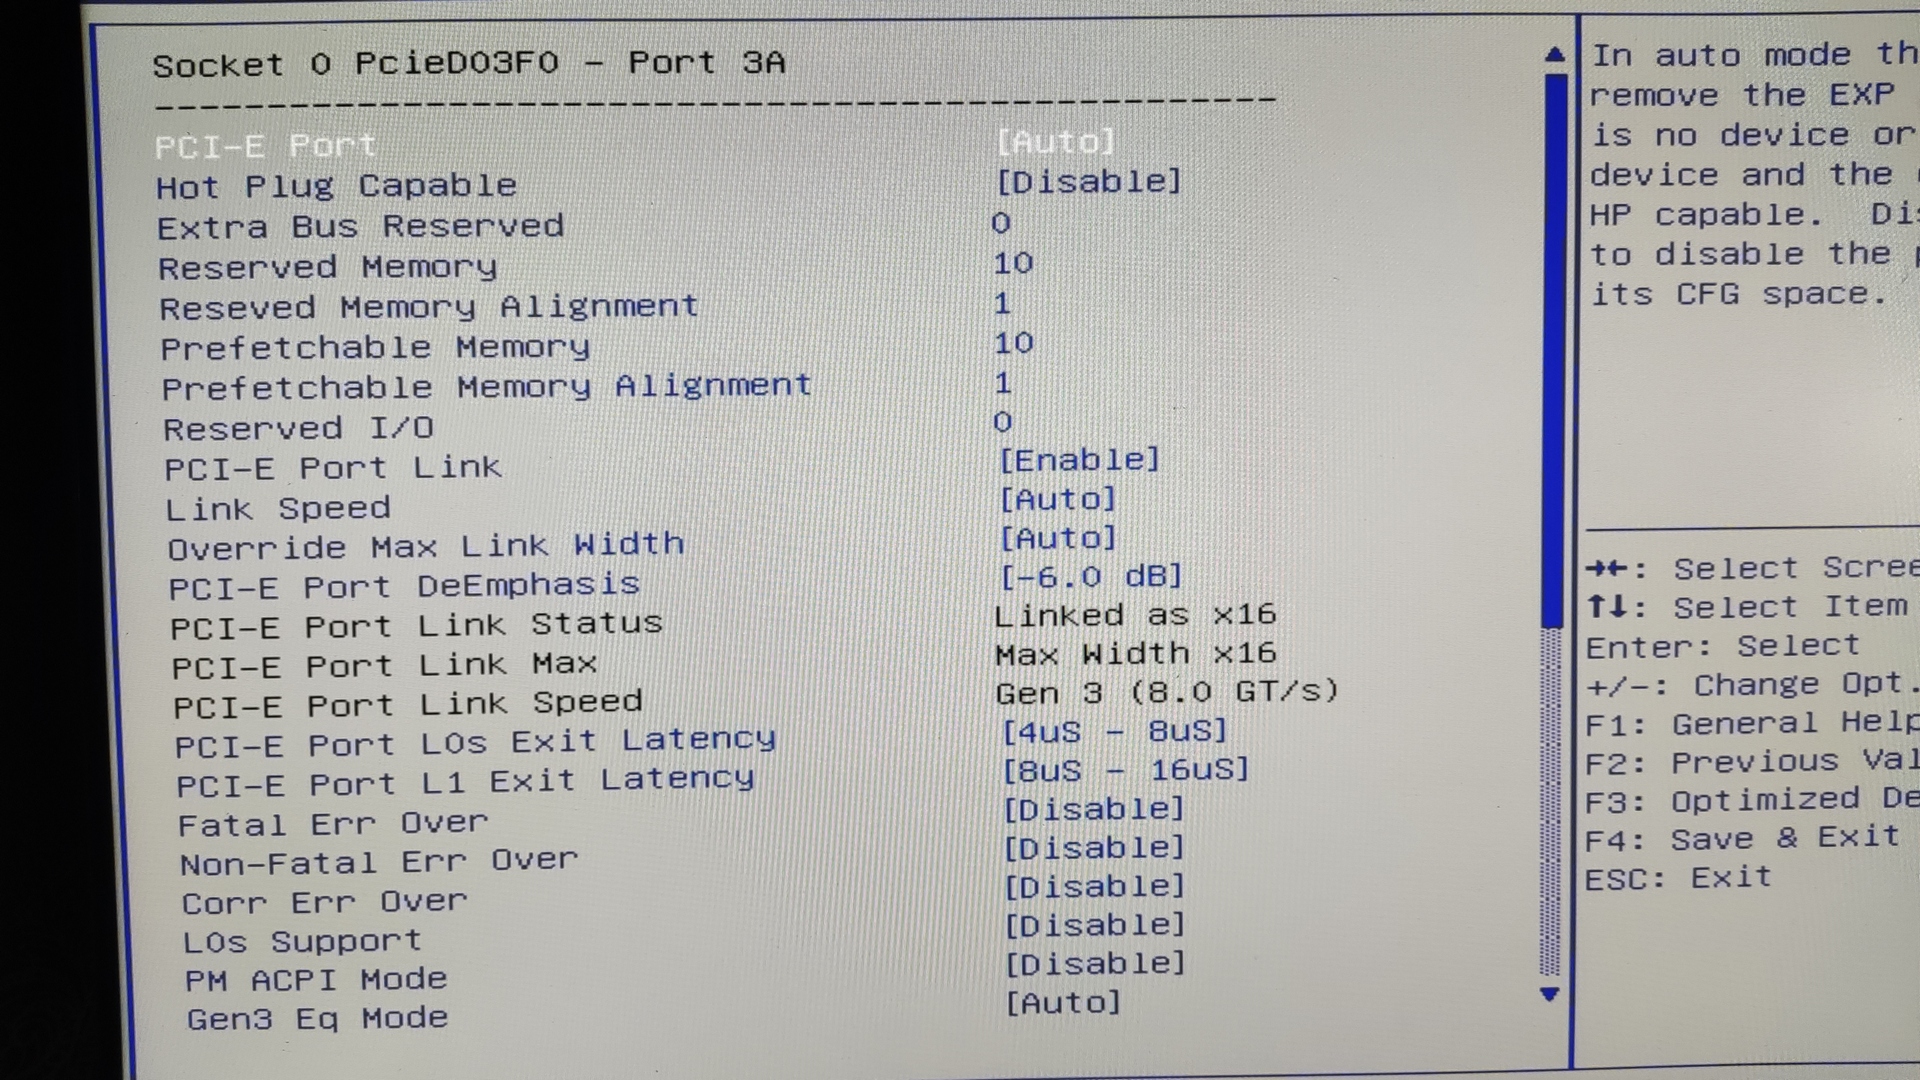
Task: Toggle Fatal Err Over Disable value
Action: [1093, 809]
